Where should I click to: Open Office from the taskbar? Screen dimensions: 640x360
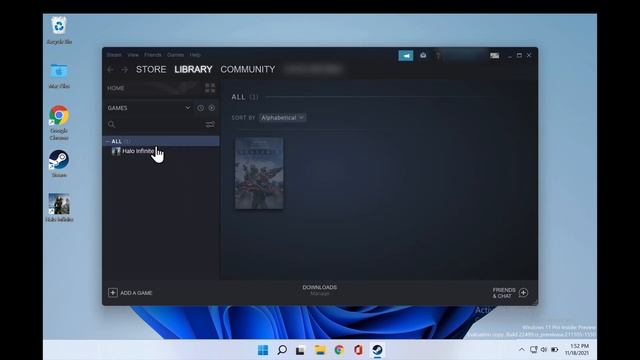358,350
